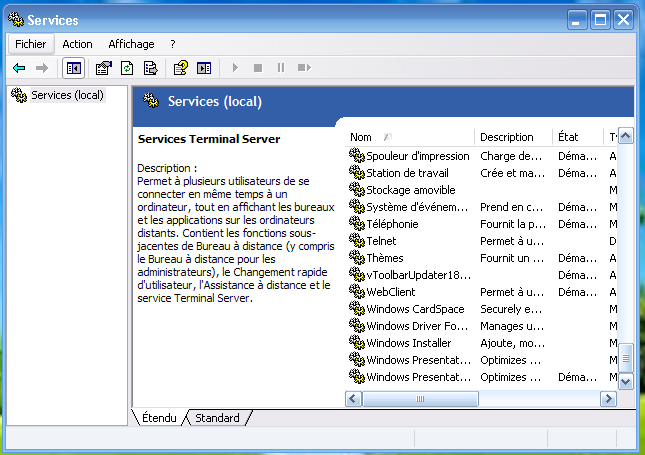645x455 pixels.
Task: Click the Station de travail service icon
Action: 357,173
